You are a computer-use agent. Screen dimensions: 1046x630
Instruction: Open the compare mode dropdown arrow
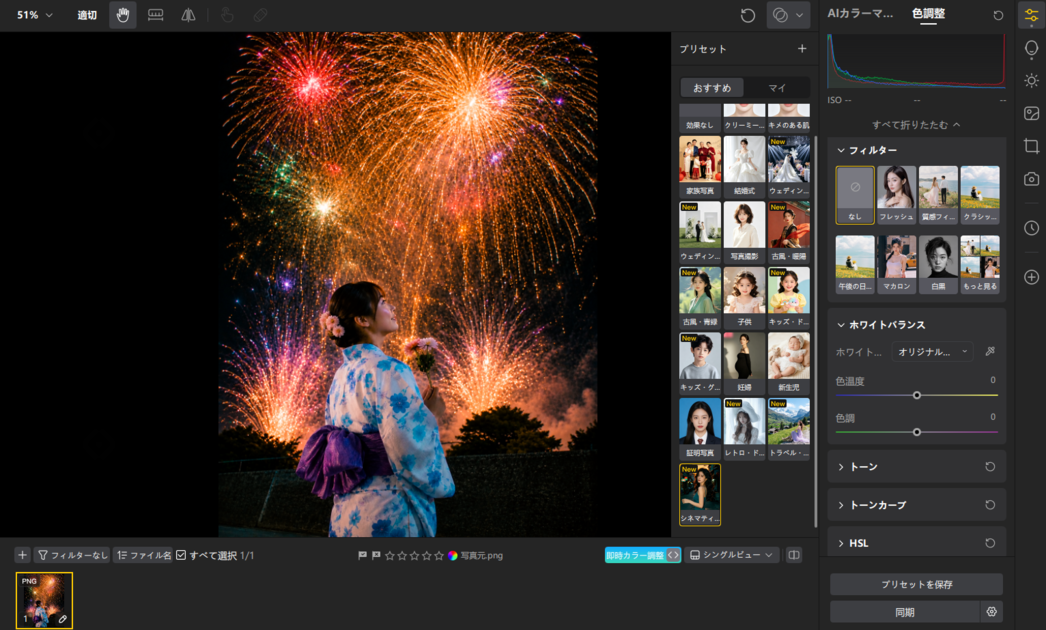(800, 15)
